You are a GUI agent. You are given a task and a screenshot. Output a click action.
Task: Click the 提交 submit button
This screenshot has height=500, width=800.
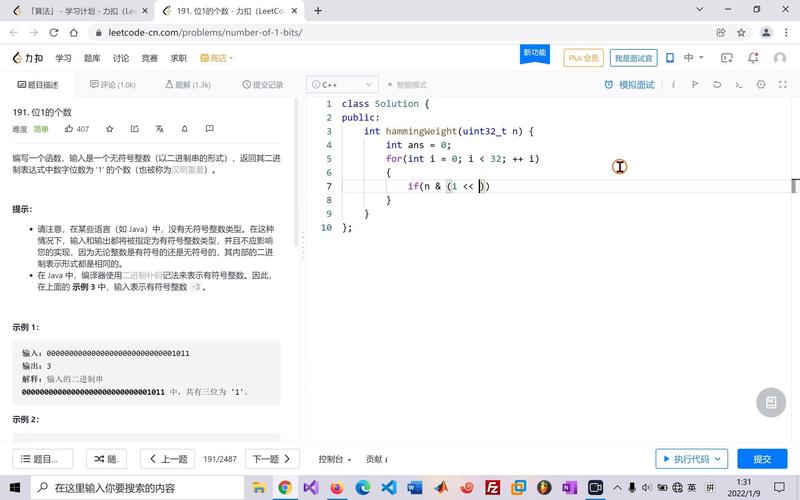pos(762,459)
